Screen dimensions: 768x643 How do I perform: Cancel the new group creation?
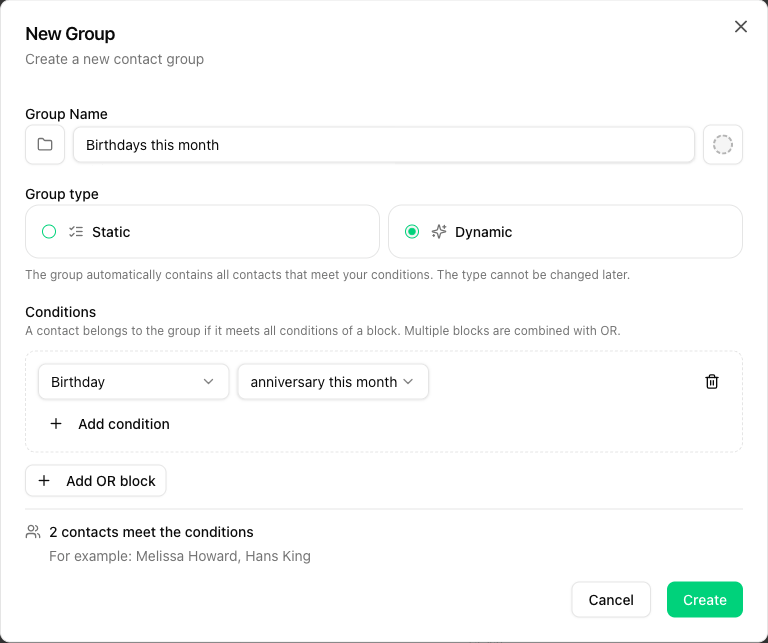point(611,599)
